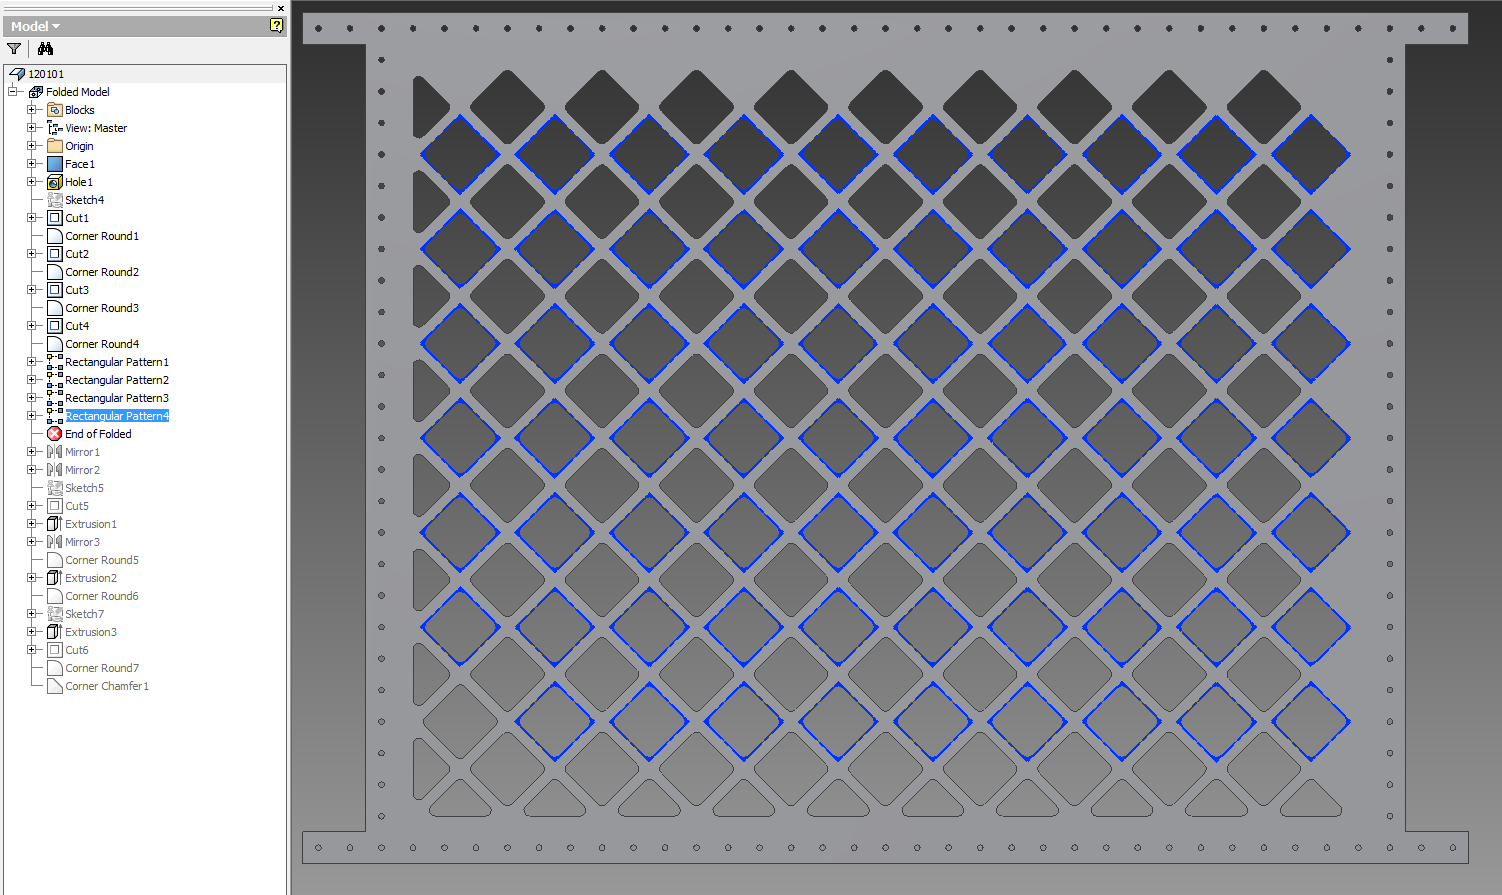The height and width of the screenshot is (895, 1502).
Task: Expand the Cut1 feature node
Action: (32, 218)
